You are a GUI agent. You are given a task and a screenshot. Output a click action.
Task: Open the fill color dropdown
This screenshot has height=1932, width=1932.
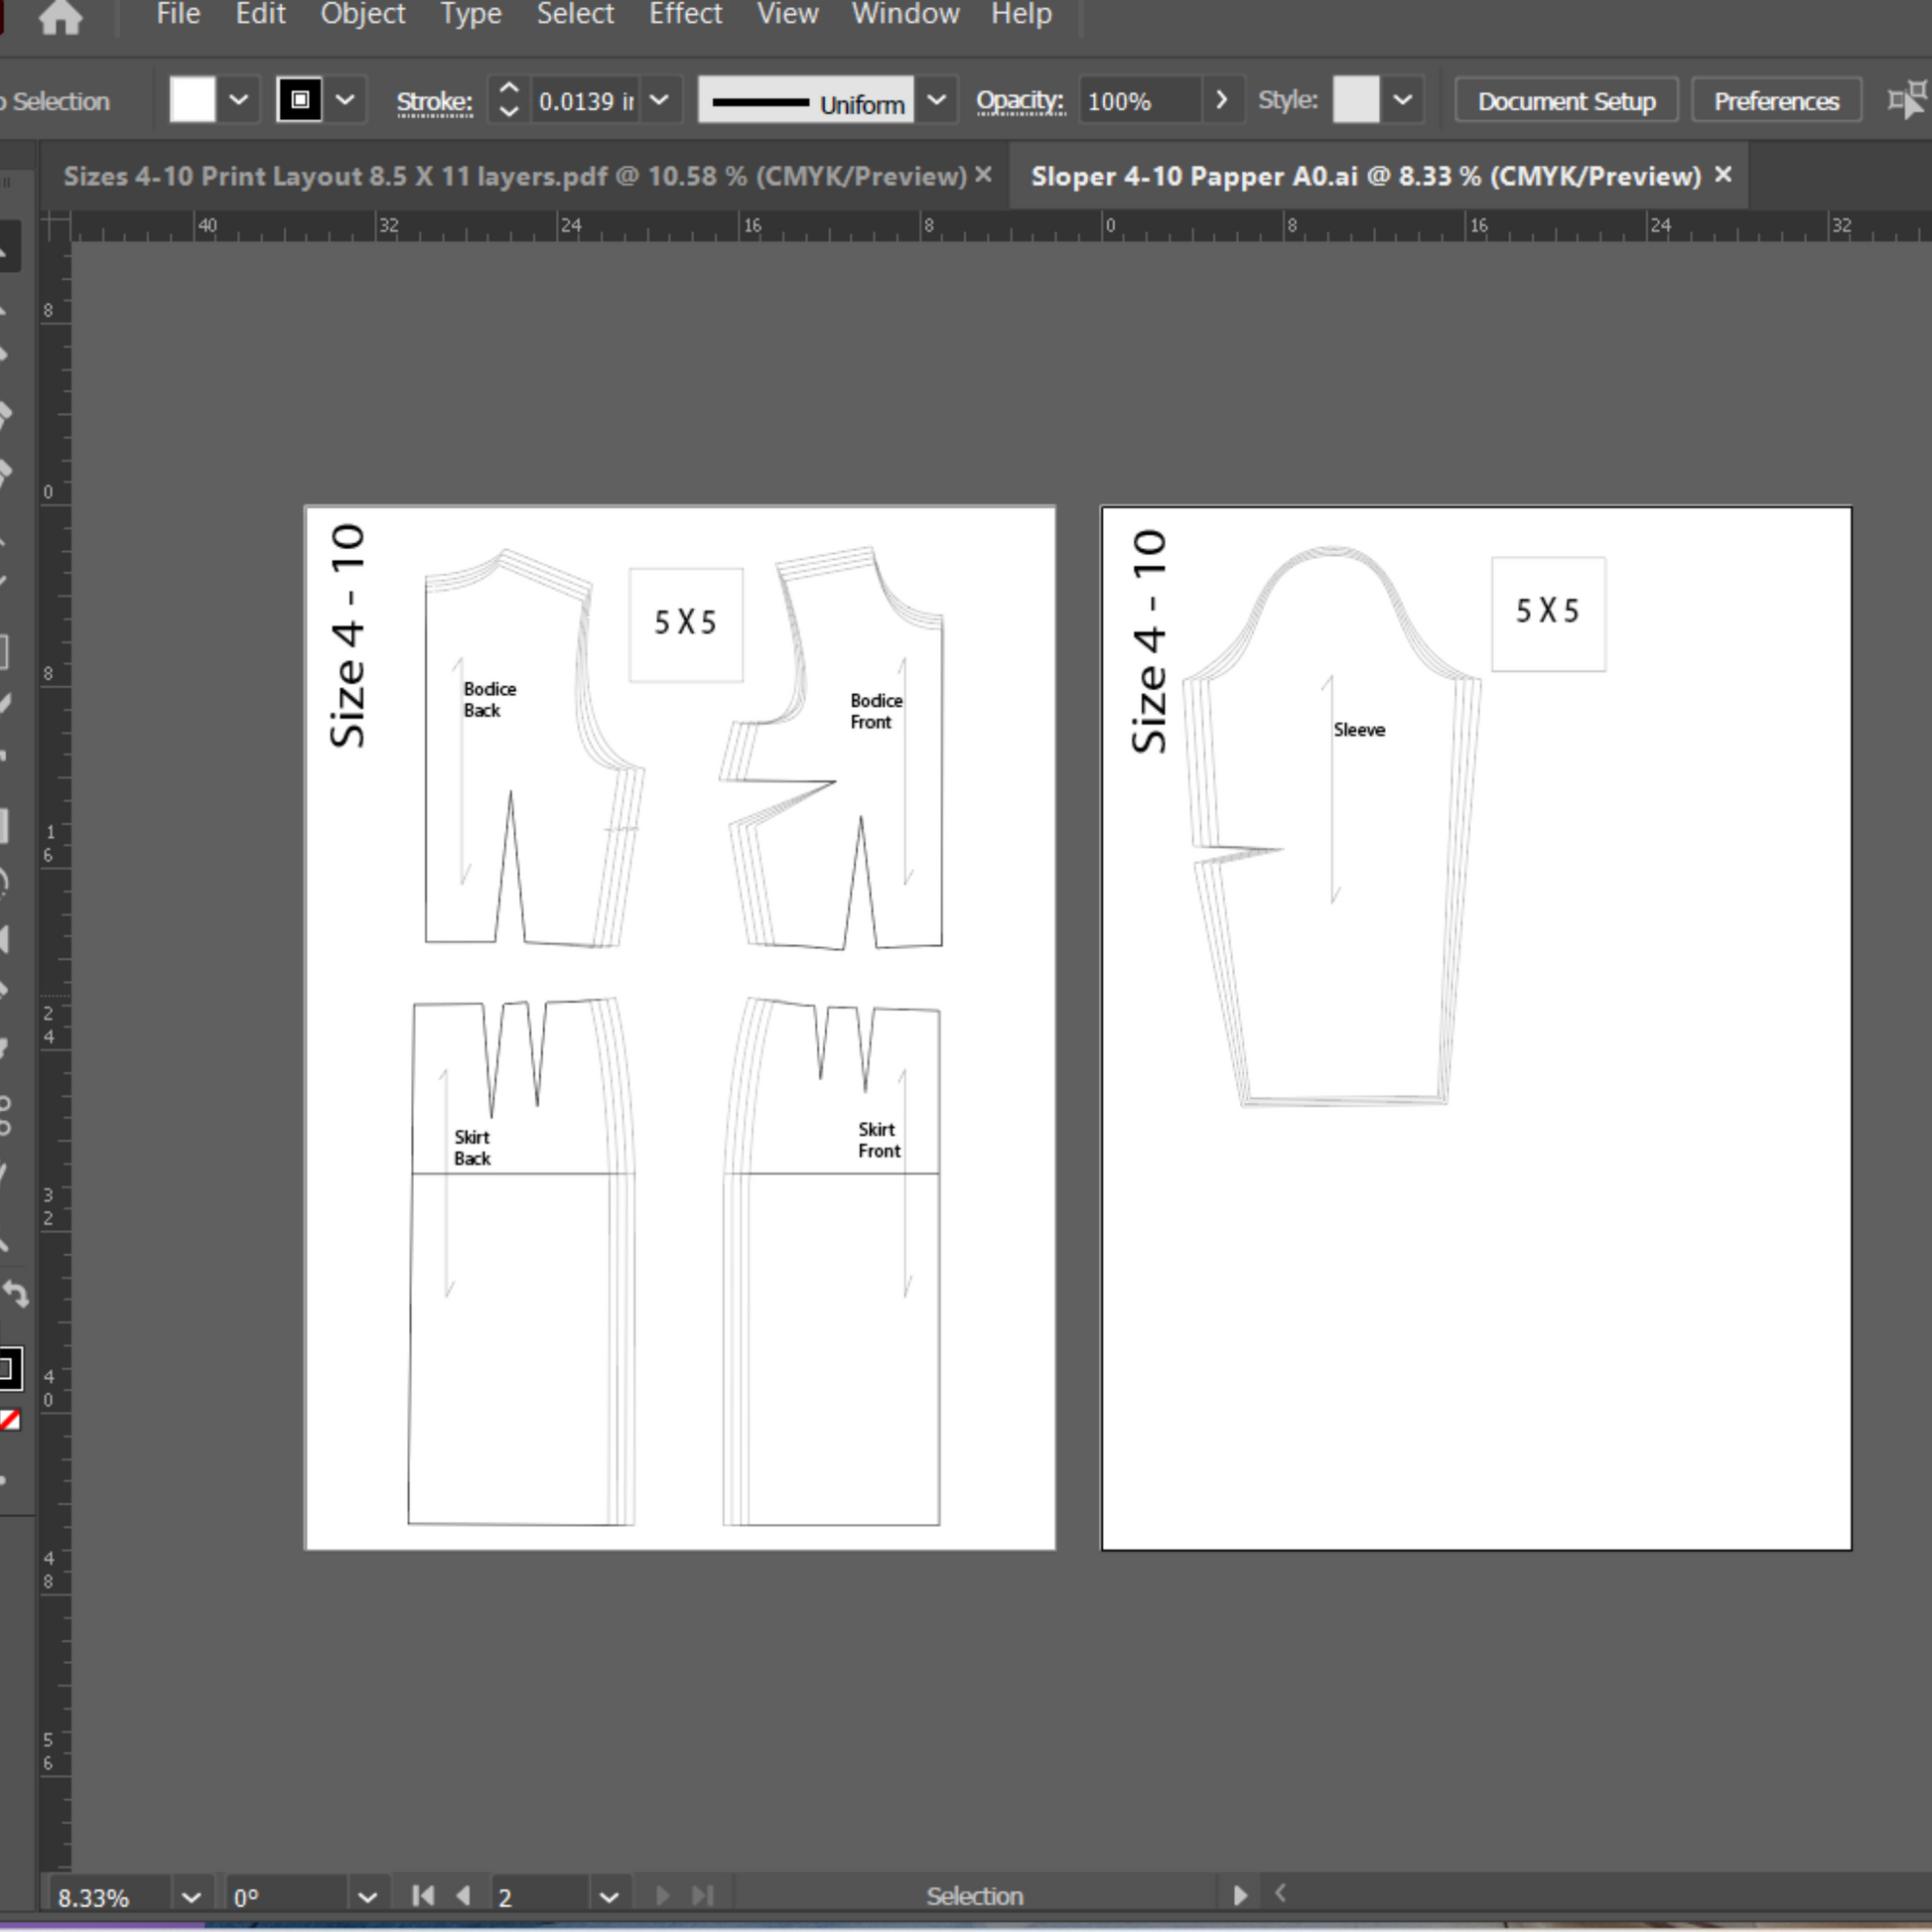tap(239, 100)
